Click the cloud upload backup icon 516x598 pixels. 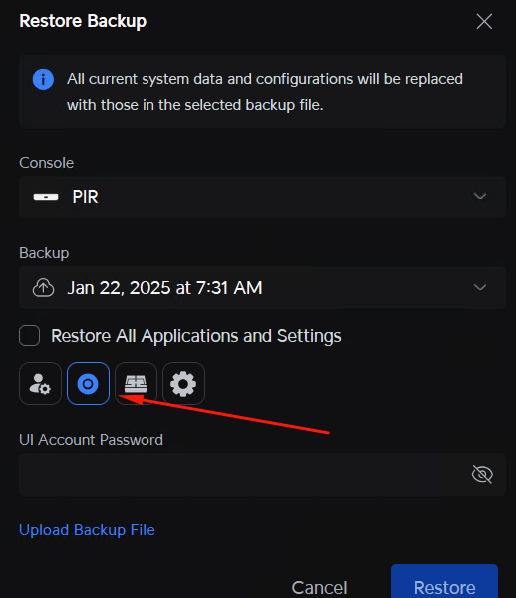[x=43, y=288]
